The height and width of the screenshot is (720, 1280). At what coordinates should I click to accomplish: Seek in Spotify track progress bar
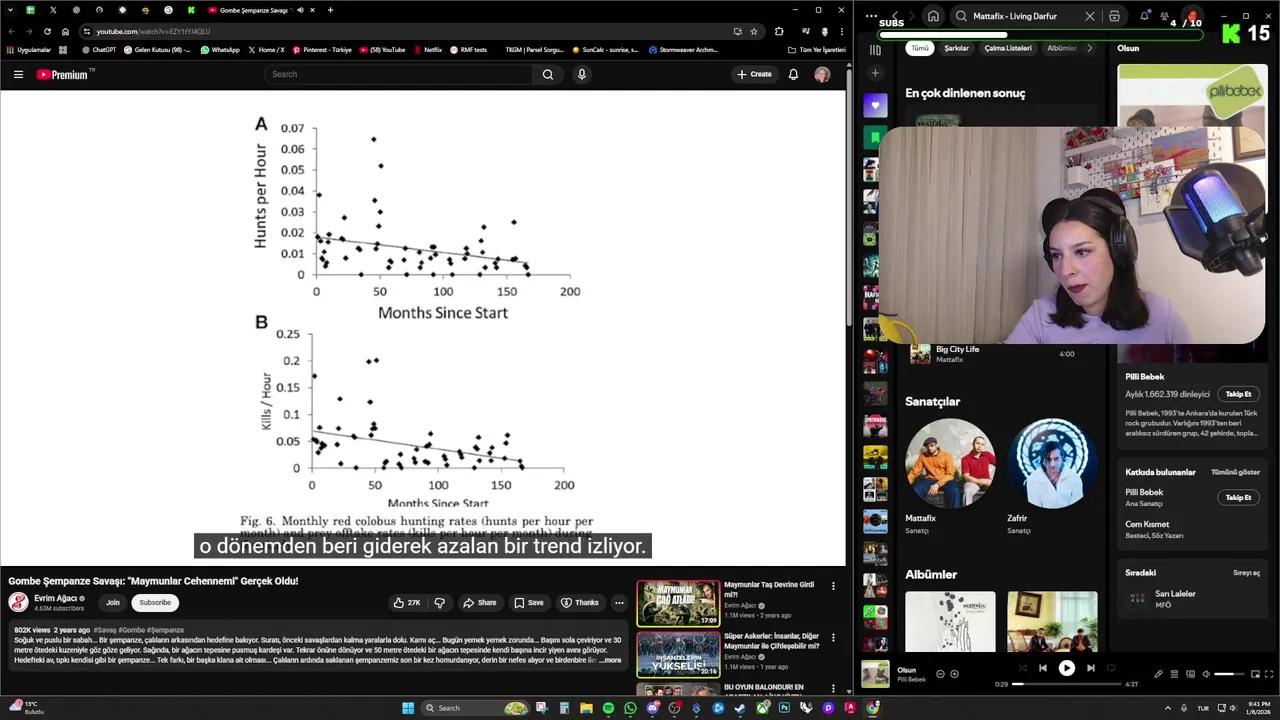1067,684
